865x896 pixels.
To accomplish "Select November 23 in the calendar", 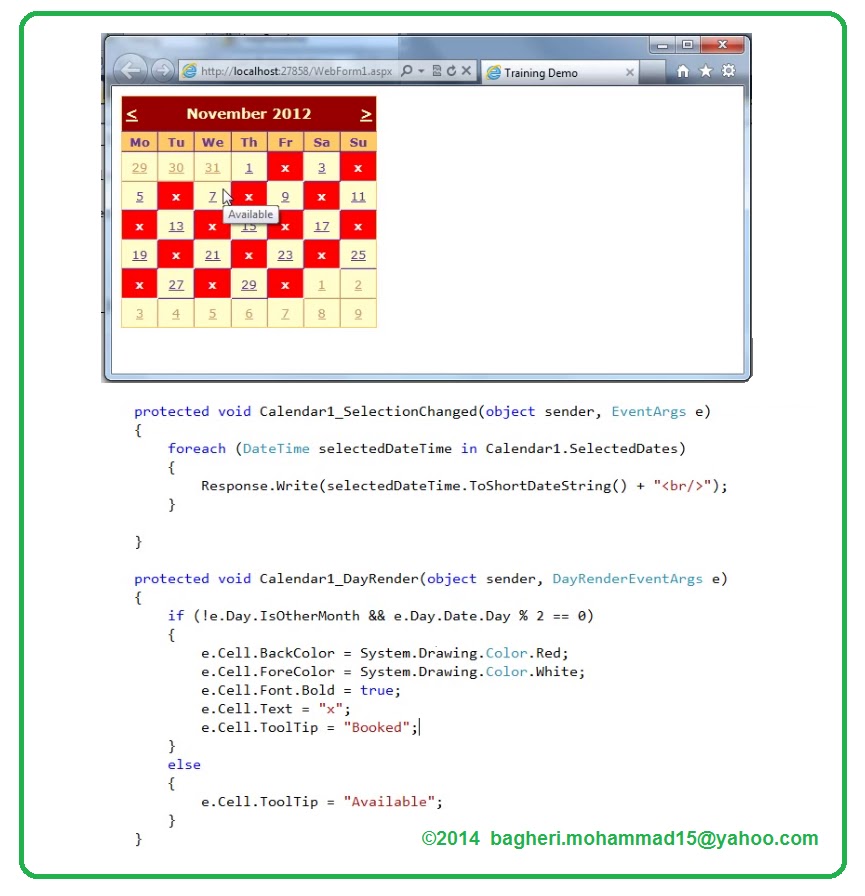I will pos(285,255).
